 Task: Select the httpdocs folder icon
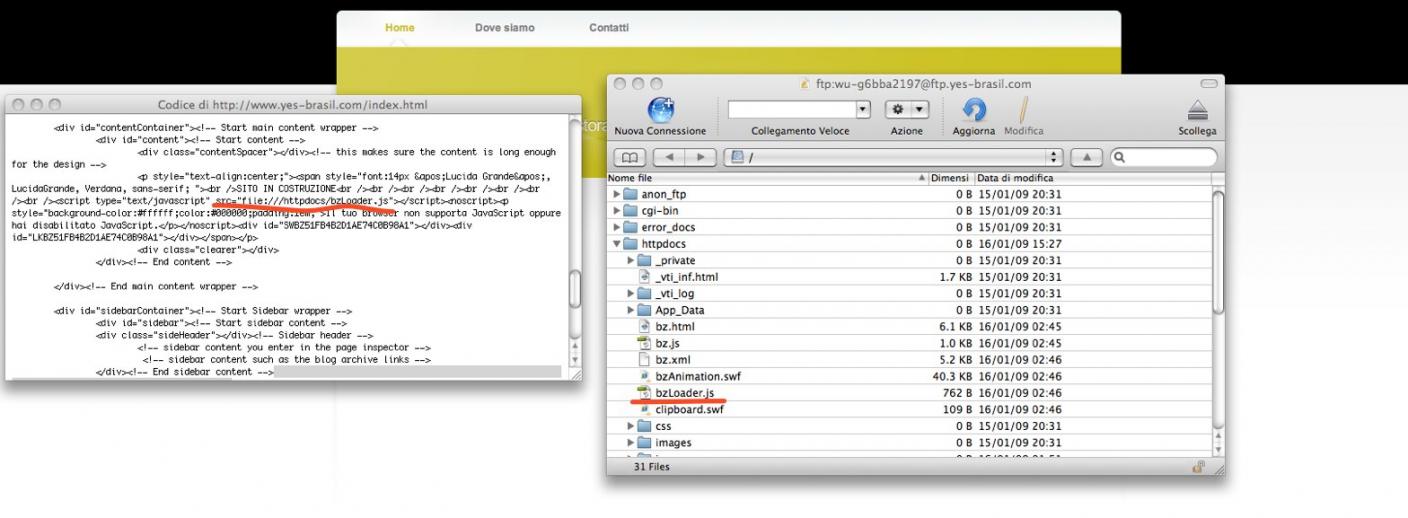631,244
